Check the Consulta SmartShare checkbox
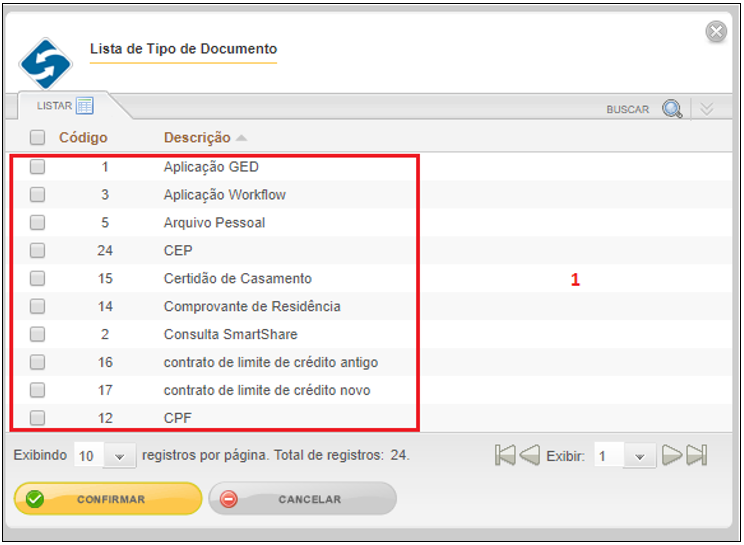Image resolution: width=744 pixels, height=545 pixels. (37, 334)
